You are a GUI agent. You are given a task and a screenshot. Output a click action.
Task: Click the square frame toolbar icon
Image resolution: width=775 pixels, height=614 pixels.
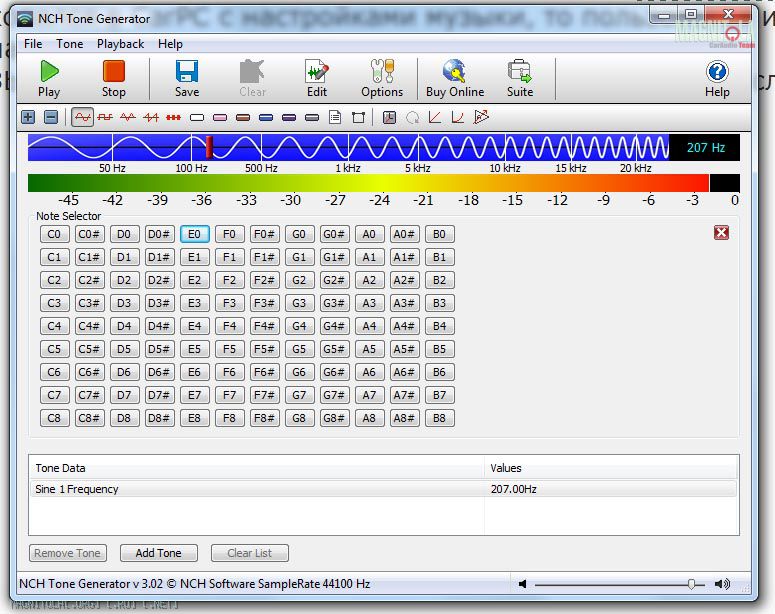pyautogui.click(x=358, y=118)
